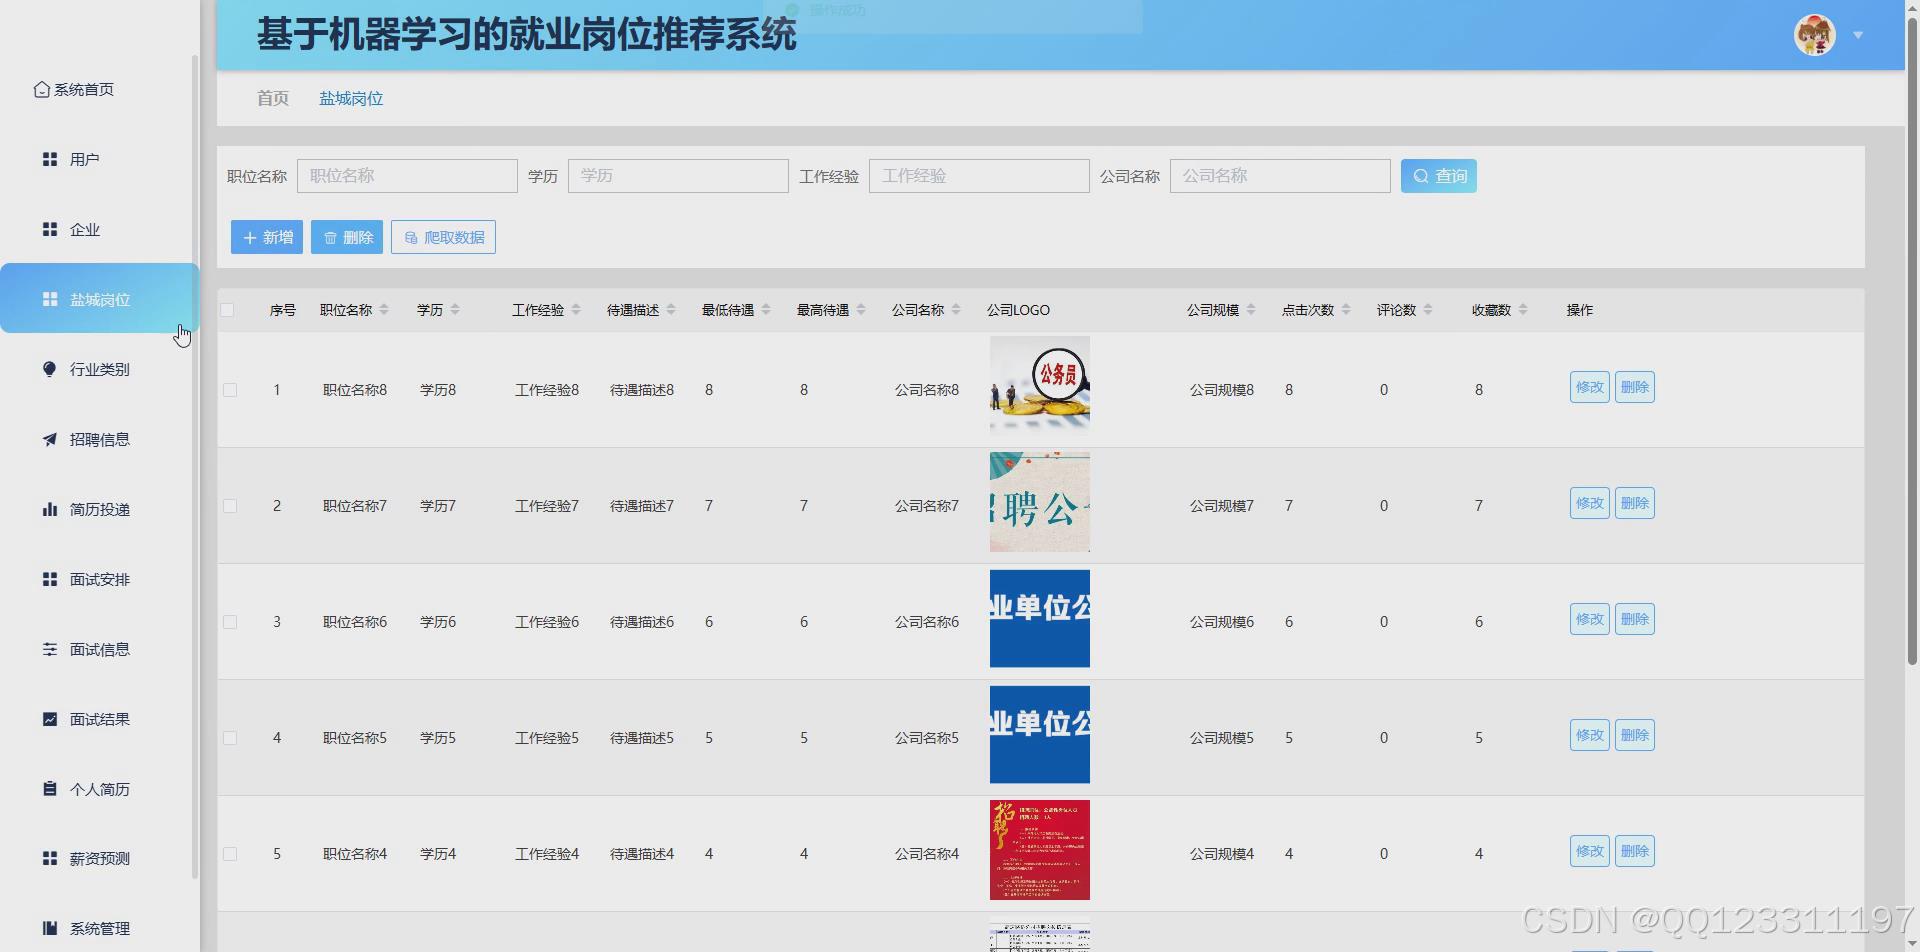Click 删除 for 职位名称5 row
The image size is (1920, 952).
1635,735
